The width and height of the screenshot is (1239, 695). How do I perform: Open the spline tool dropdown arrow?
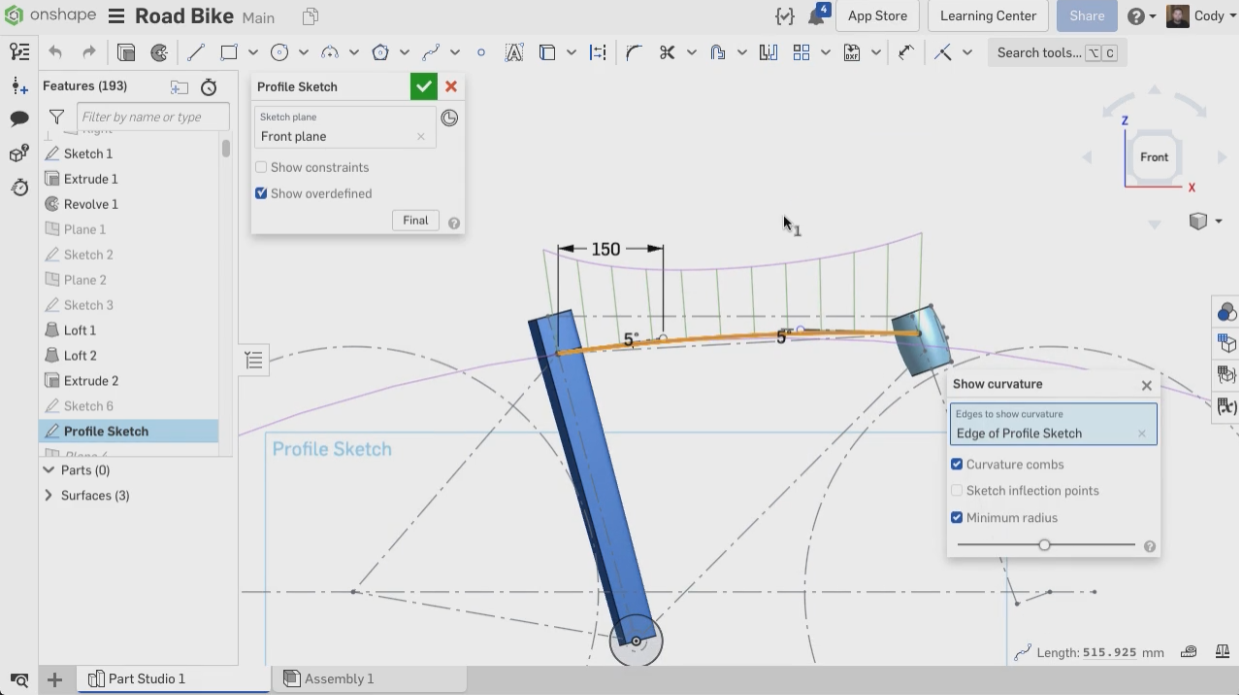coord(455,53)
